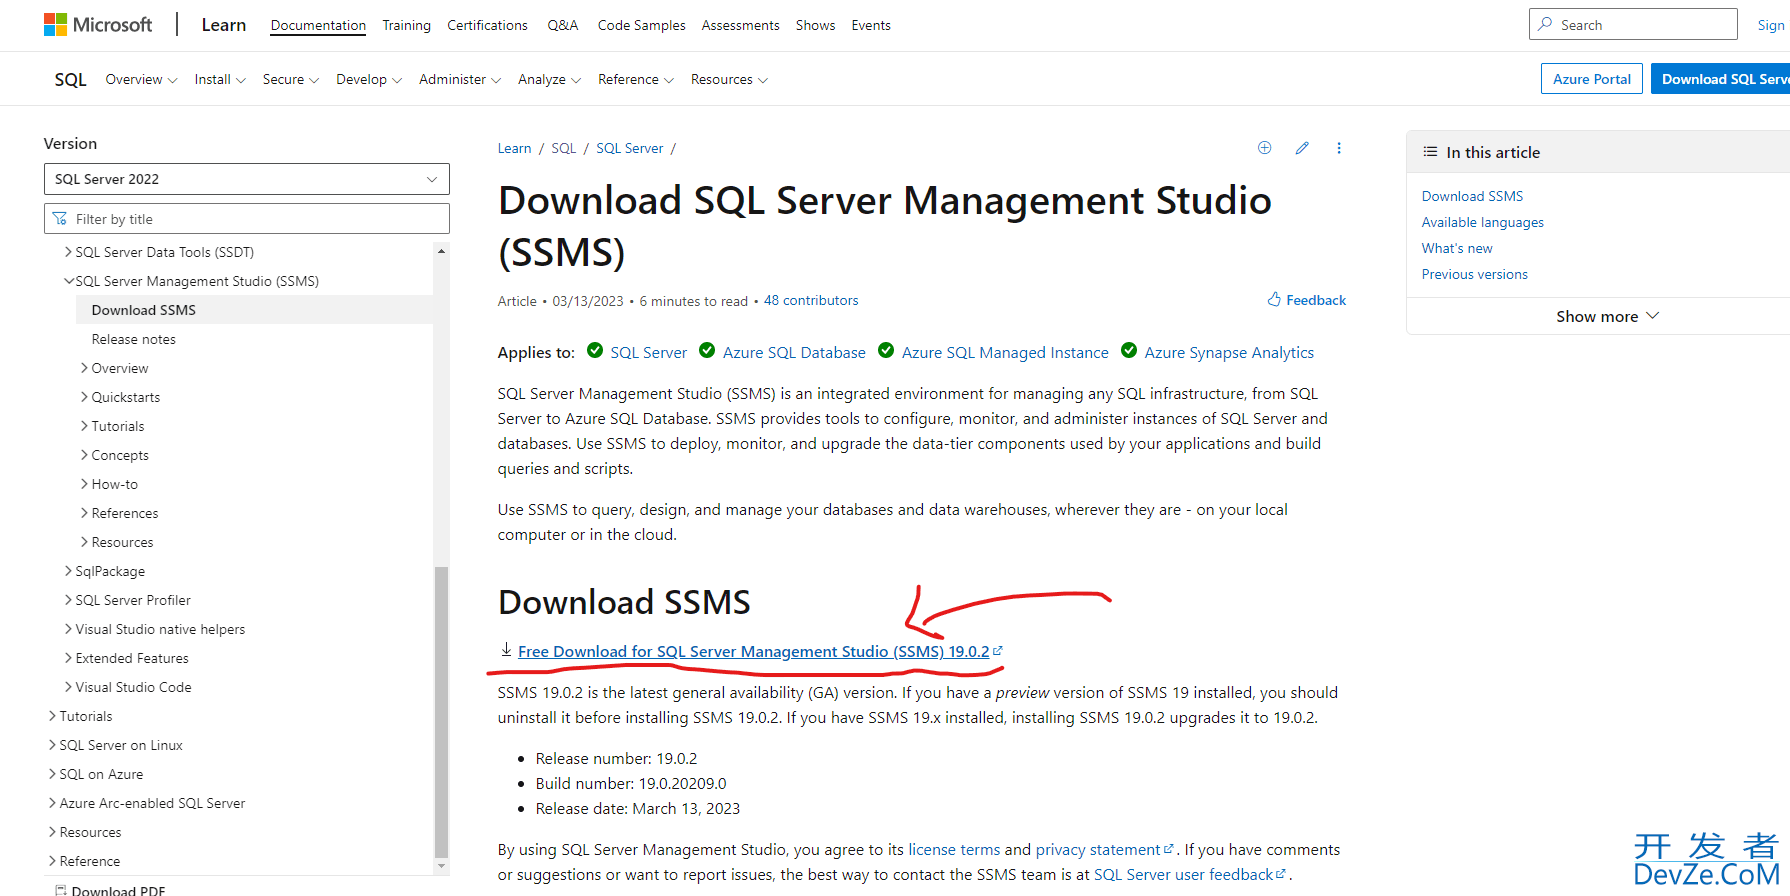Click the SQL product title link
This screenshot has height=896, width=1790.
coord(70,79)
